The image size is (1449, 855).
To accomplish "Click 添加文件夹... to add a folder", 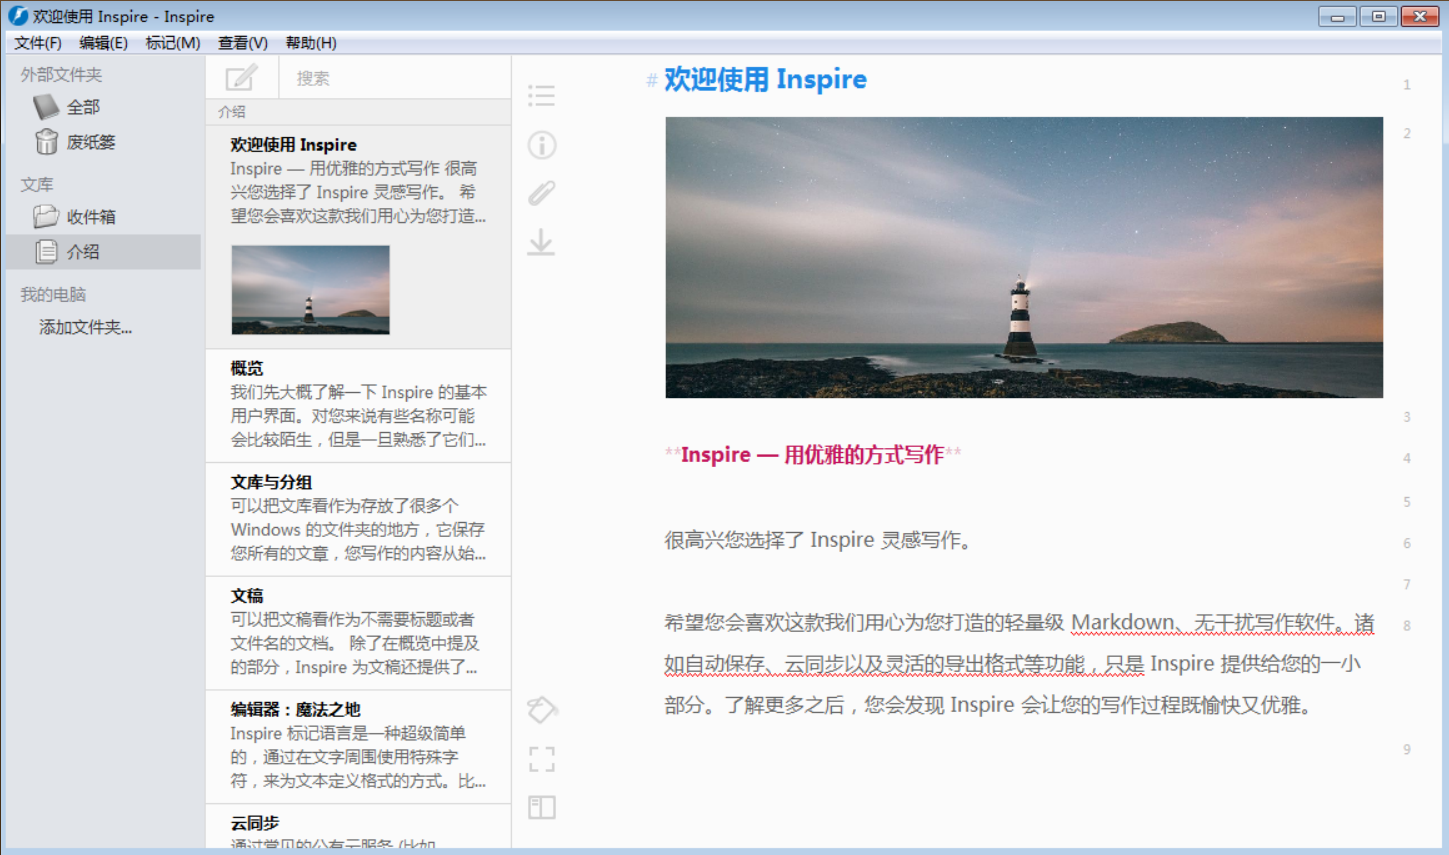I will click(85, 327).
